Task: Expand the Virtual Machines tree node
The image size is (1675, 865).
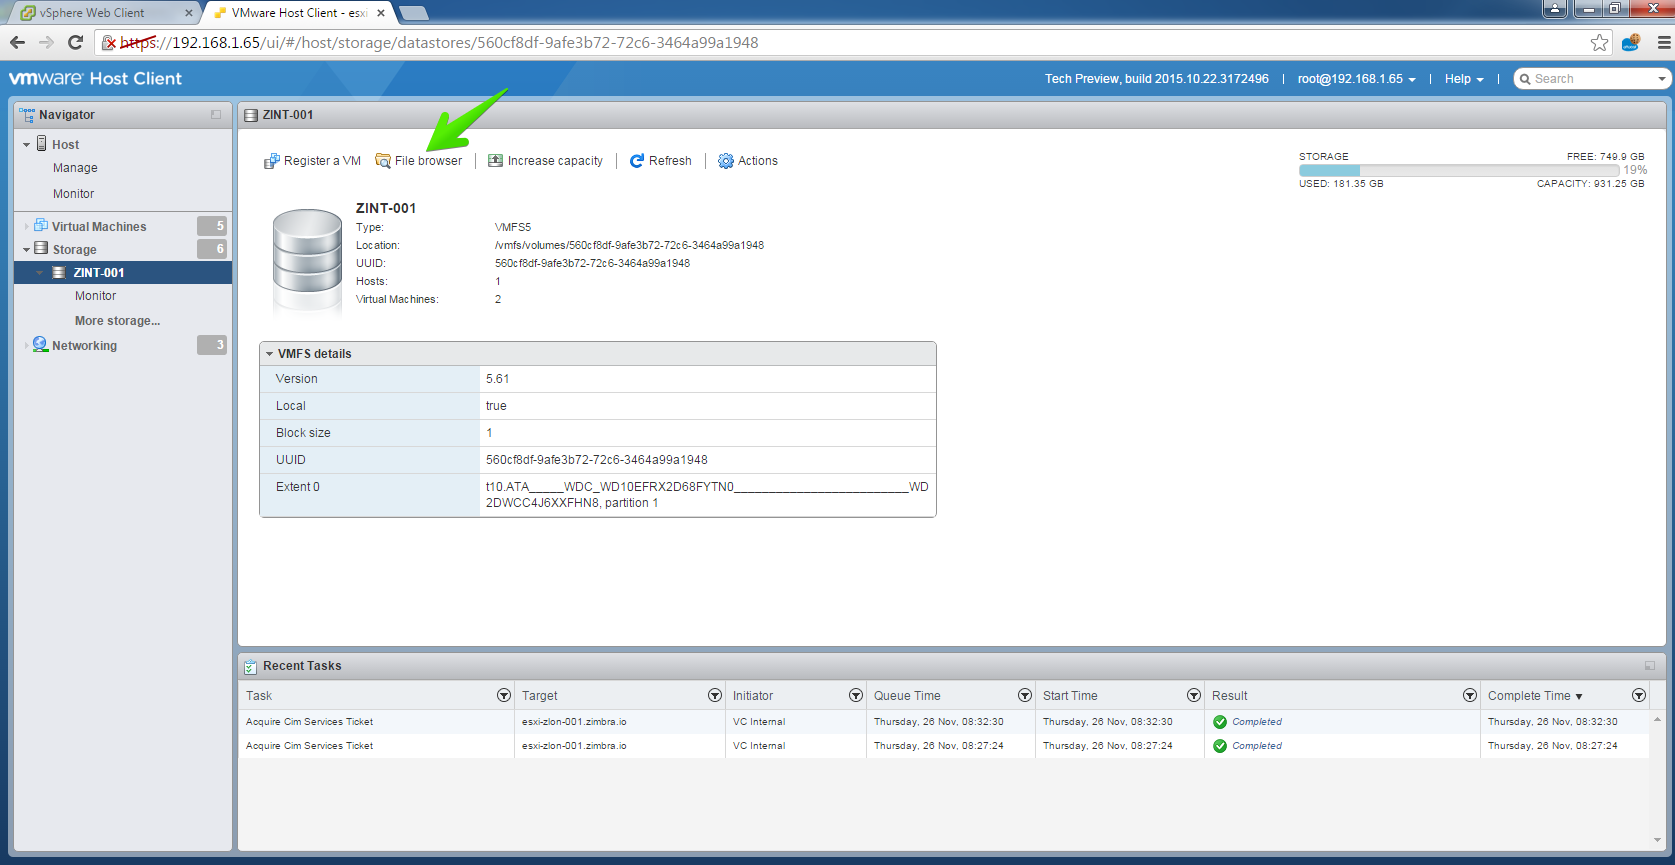Action: point(27,227)
